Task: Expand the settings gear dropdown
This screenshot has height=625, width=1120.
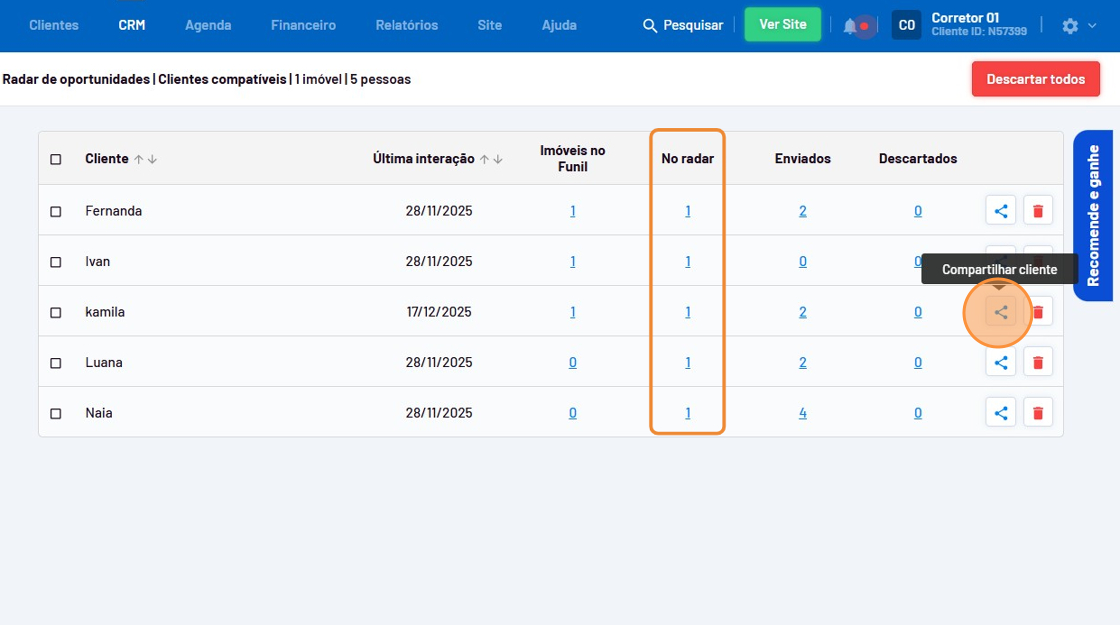Action: [x=1078, y=26]
